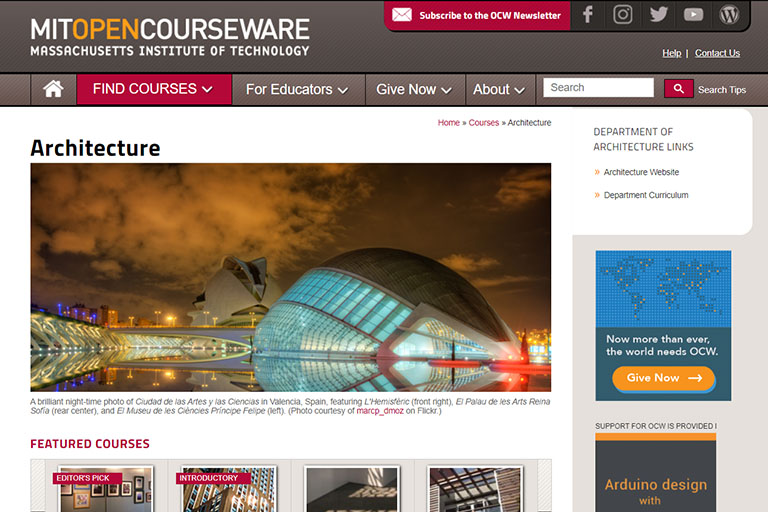Screen dimensions: 768x512
Task: Click Home in the breadcrumb
Action: click(449, 122)
